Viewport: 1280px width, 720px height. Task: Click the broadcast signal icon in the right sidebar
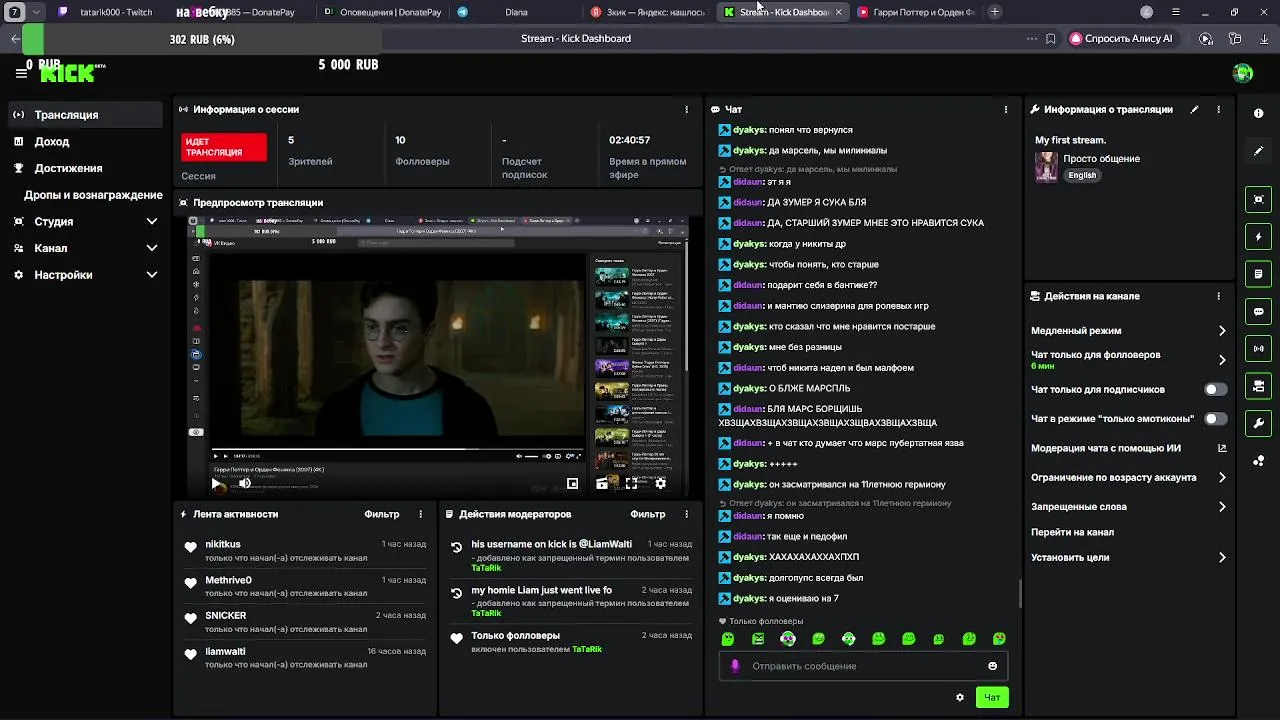pos(1258,349)
